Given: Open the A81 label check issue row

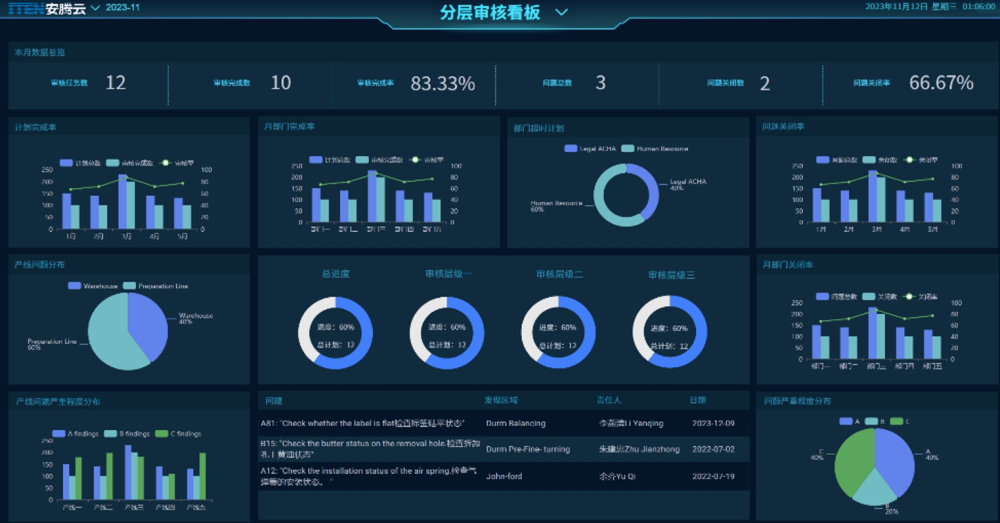Looking at the screenshot, I should 504,423.
